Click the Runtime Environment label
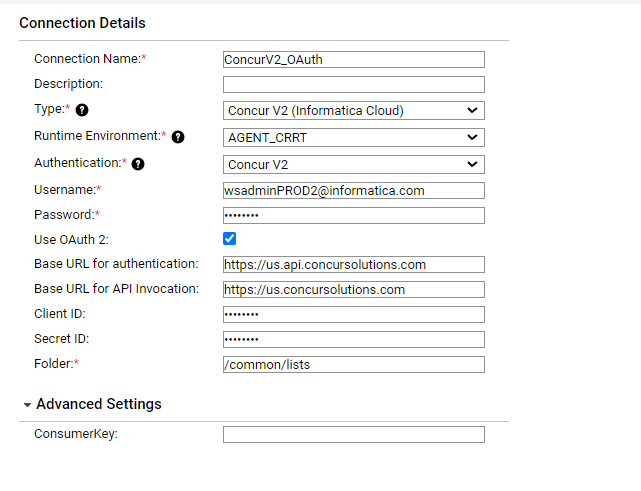This screenshot has height=491, width=641. click(100, 136)
